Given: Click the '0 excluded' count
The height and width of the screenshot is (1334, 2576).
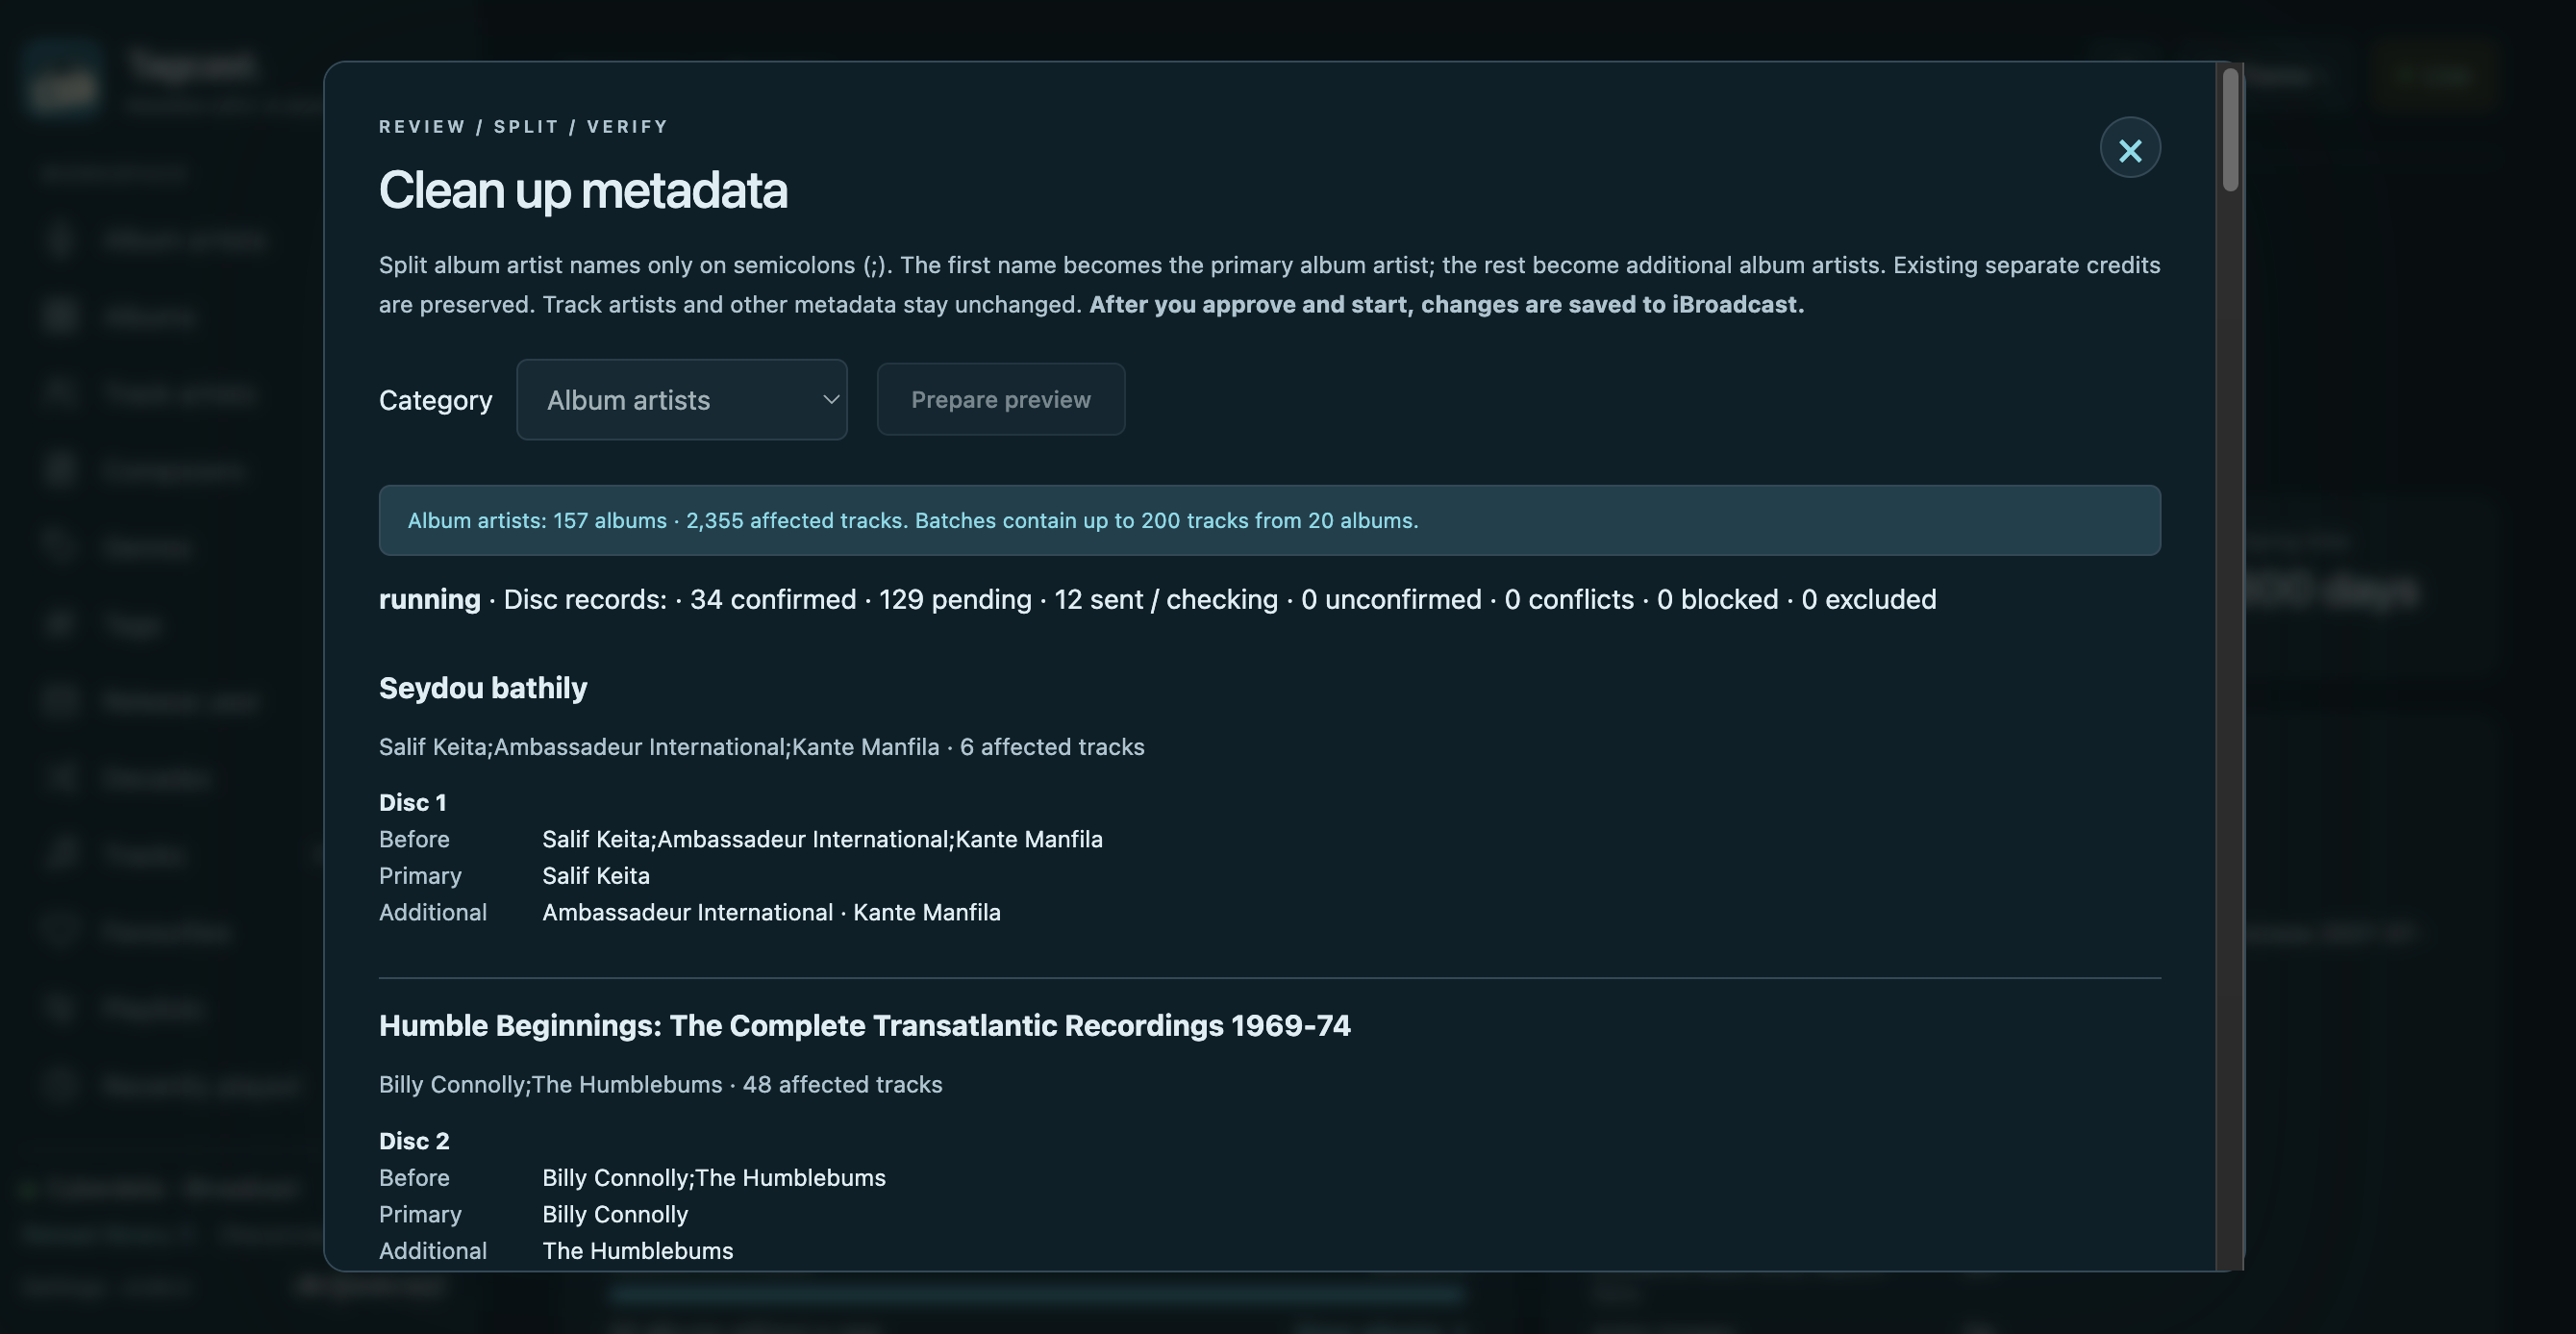Looking at the screenshot, I should [x=1869, y=599].
